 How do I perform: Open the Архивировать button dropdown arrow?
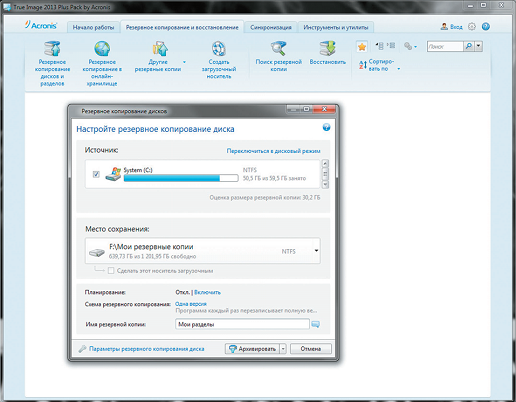[x=283, y=349]
